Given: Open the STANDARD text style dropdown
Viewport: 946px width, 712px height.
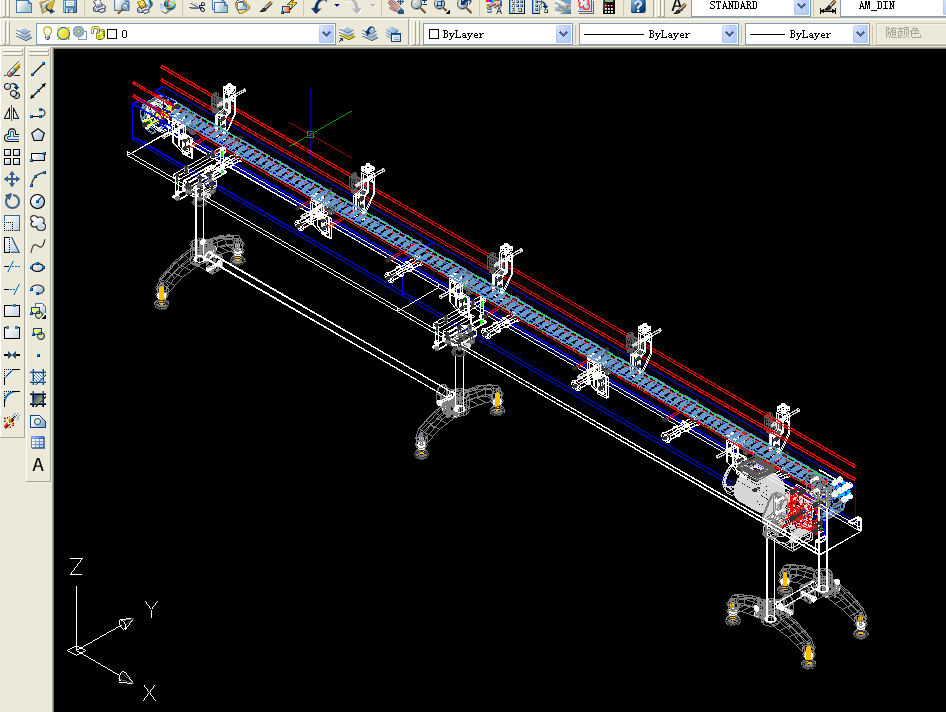Looking at the screenshot, I should click(x=801, y=6).
